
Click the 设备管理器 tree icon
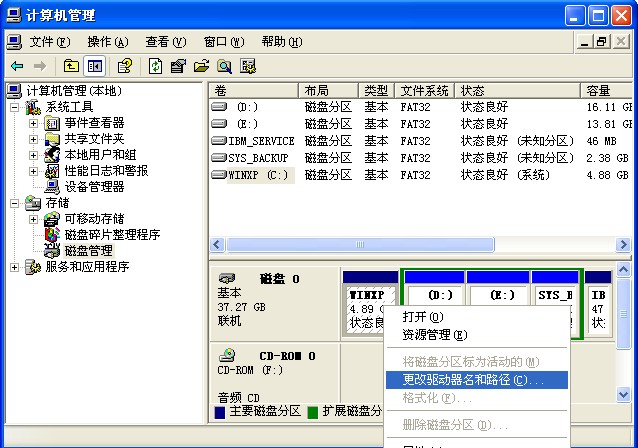coord(52,187)
